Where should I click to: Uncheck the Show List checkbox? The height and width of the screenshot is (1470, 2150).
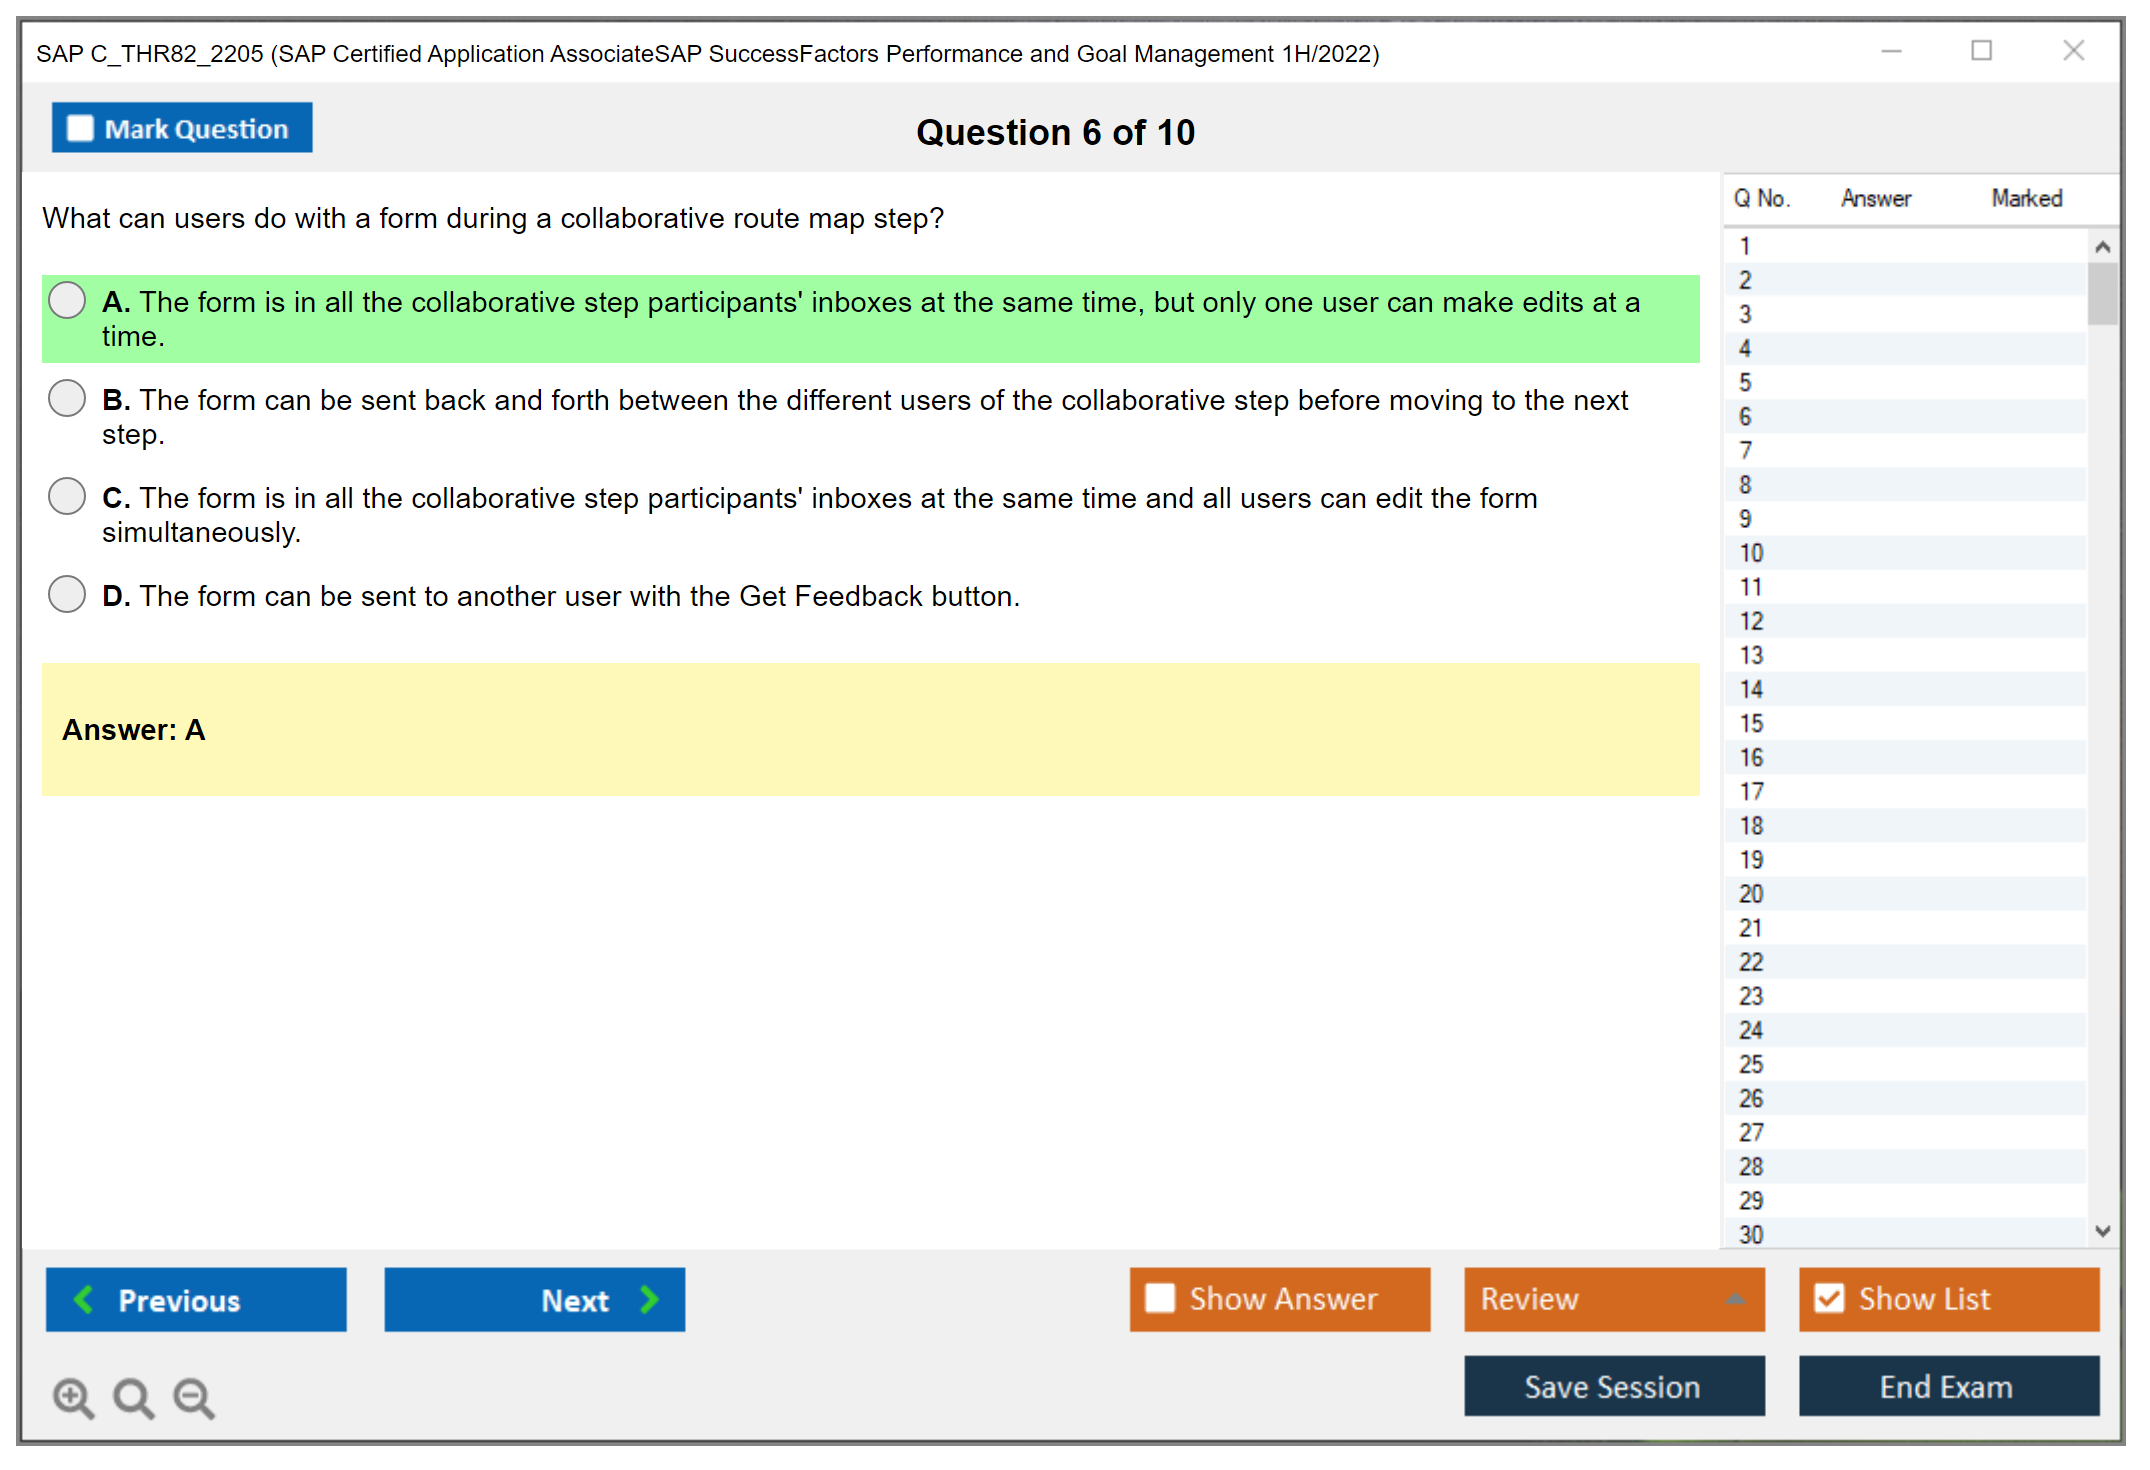1829,1299
